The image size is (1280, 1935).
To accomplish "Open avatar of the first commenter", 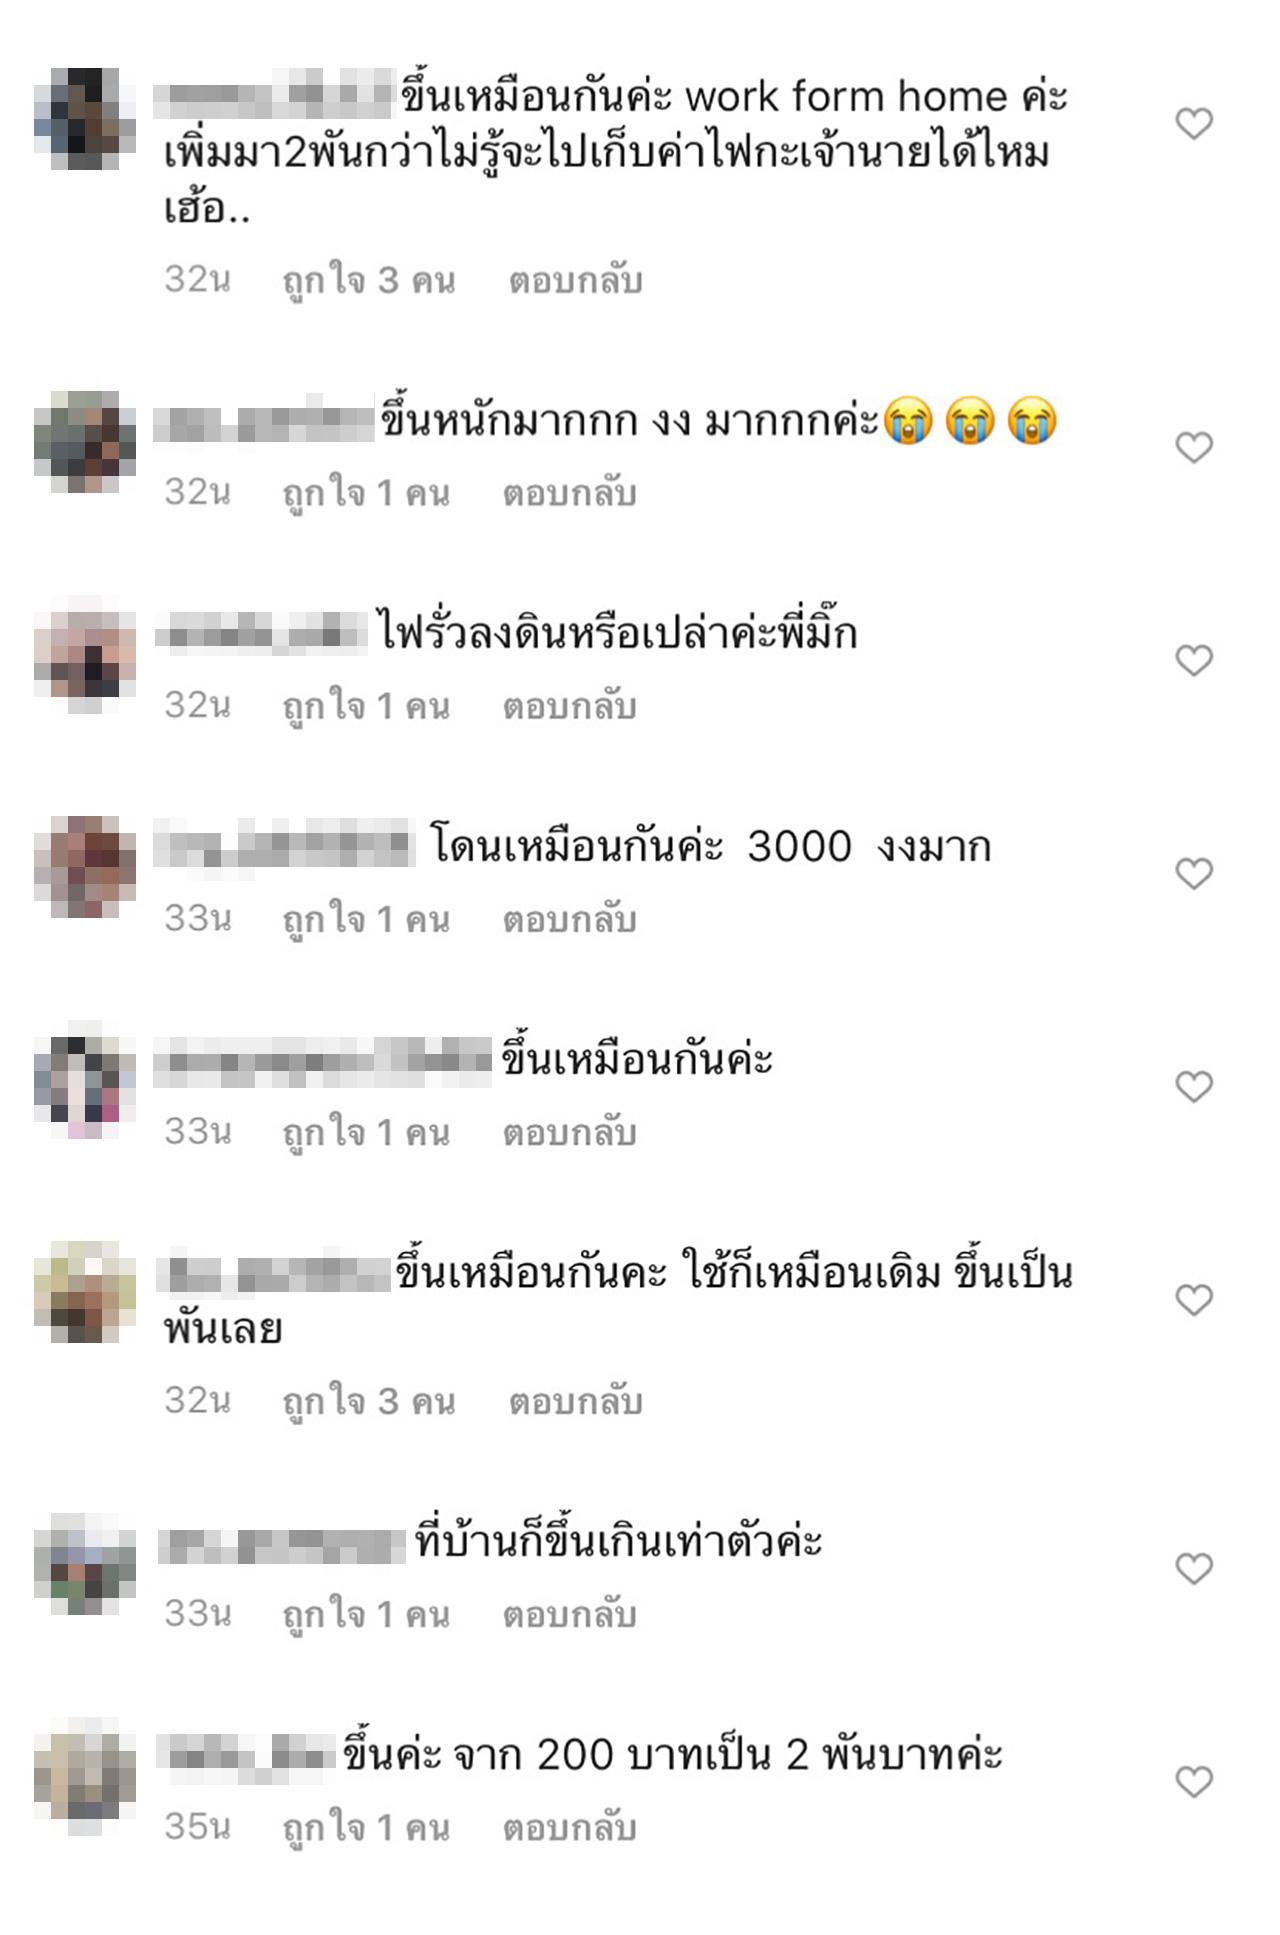I will tap(85, 118).
